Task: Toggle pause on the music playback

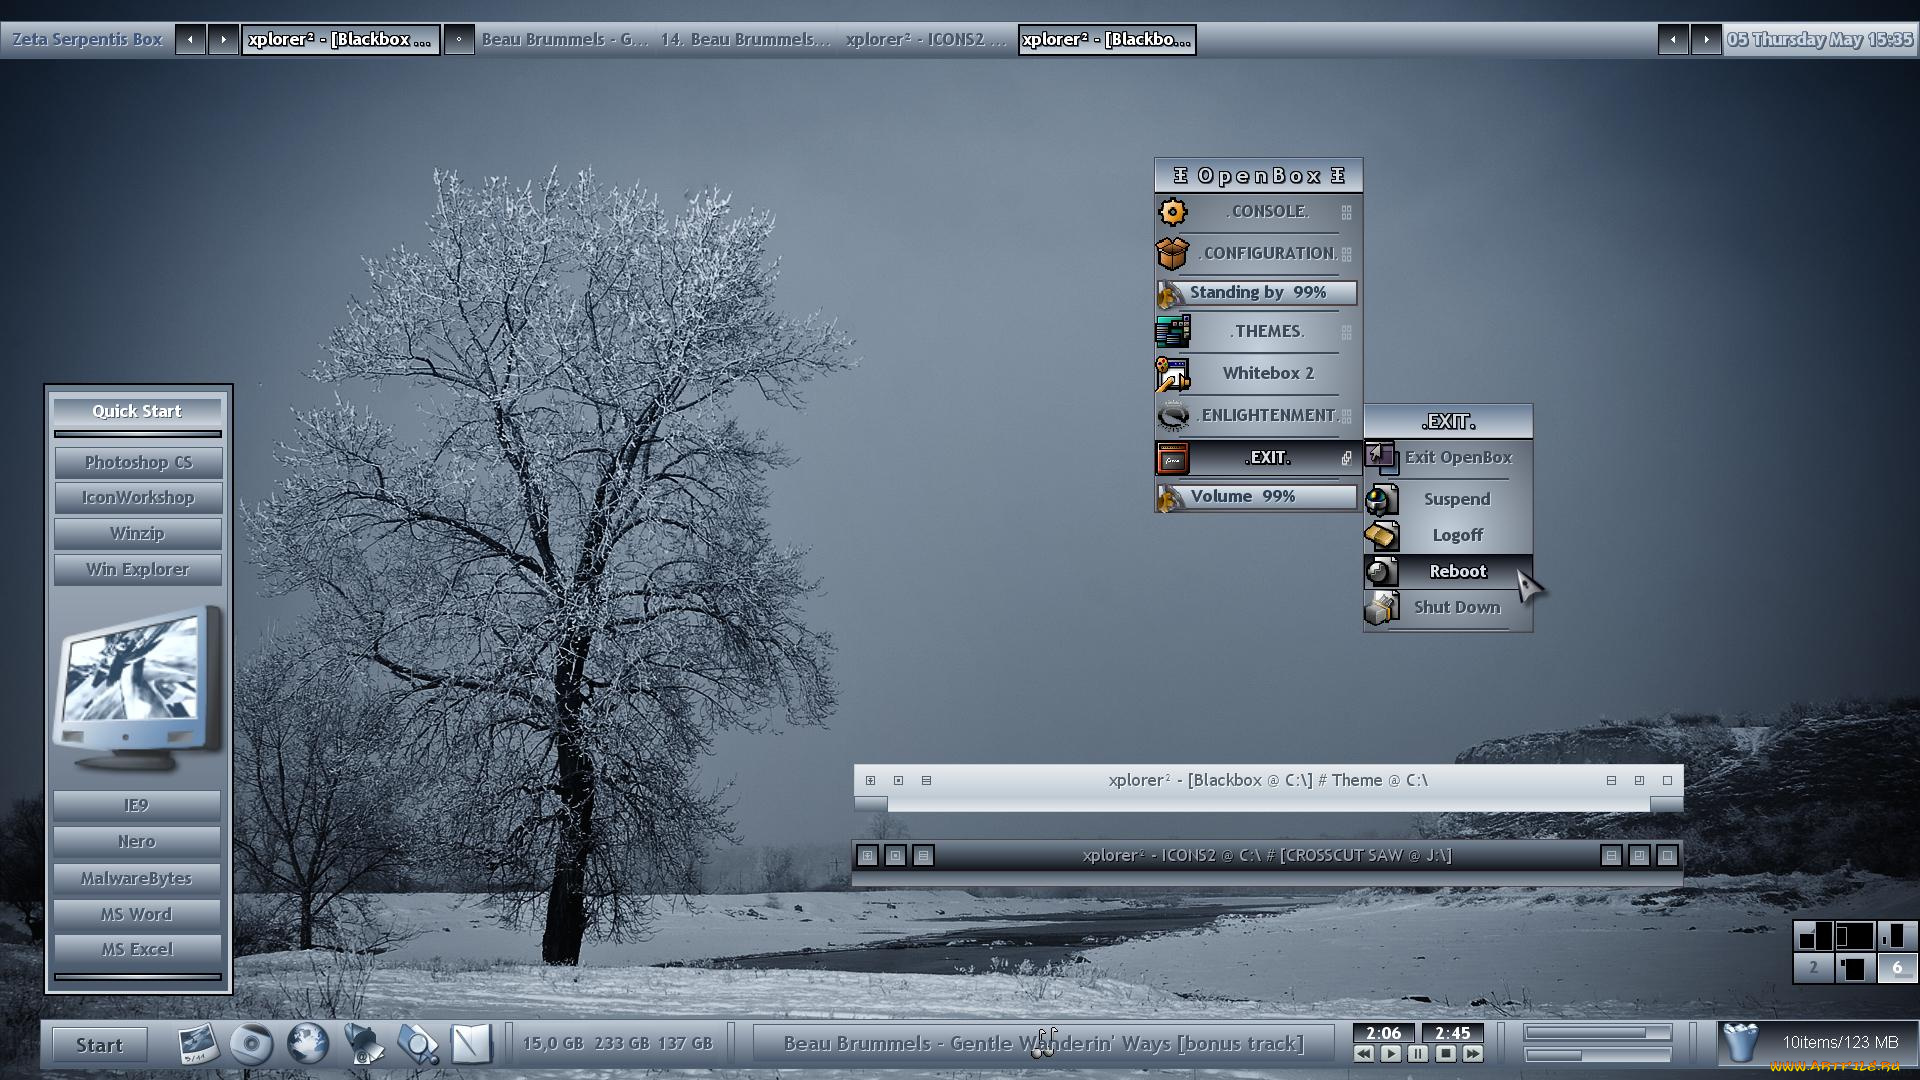Action: coord(1419,1053)
